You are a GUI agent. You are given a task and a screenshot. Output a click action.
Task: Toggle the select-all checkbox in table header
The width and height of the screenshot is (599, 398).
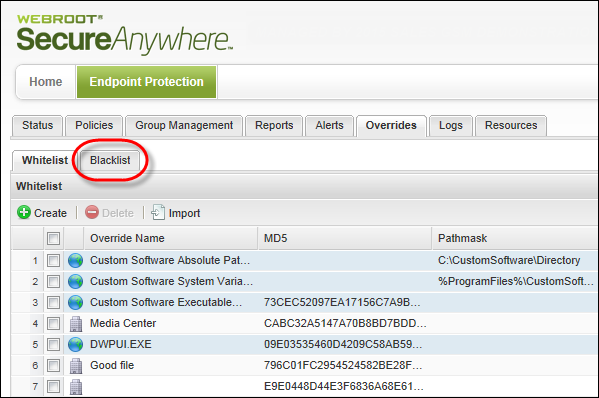pyautogui.click(x=53, y=238)
